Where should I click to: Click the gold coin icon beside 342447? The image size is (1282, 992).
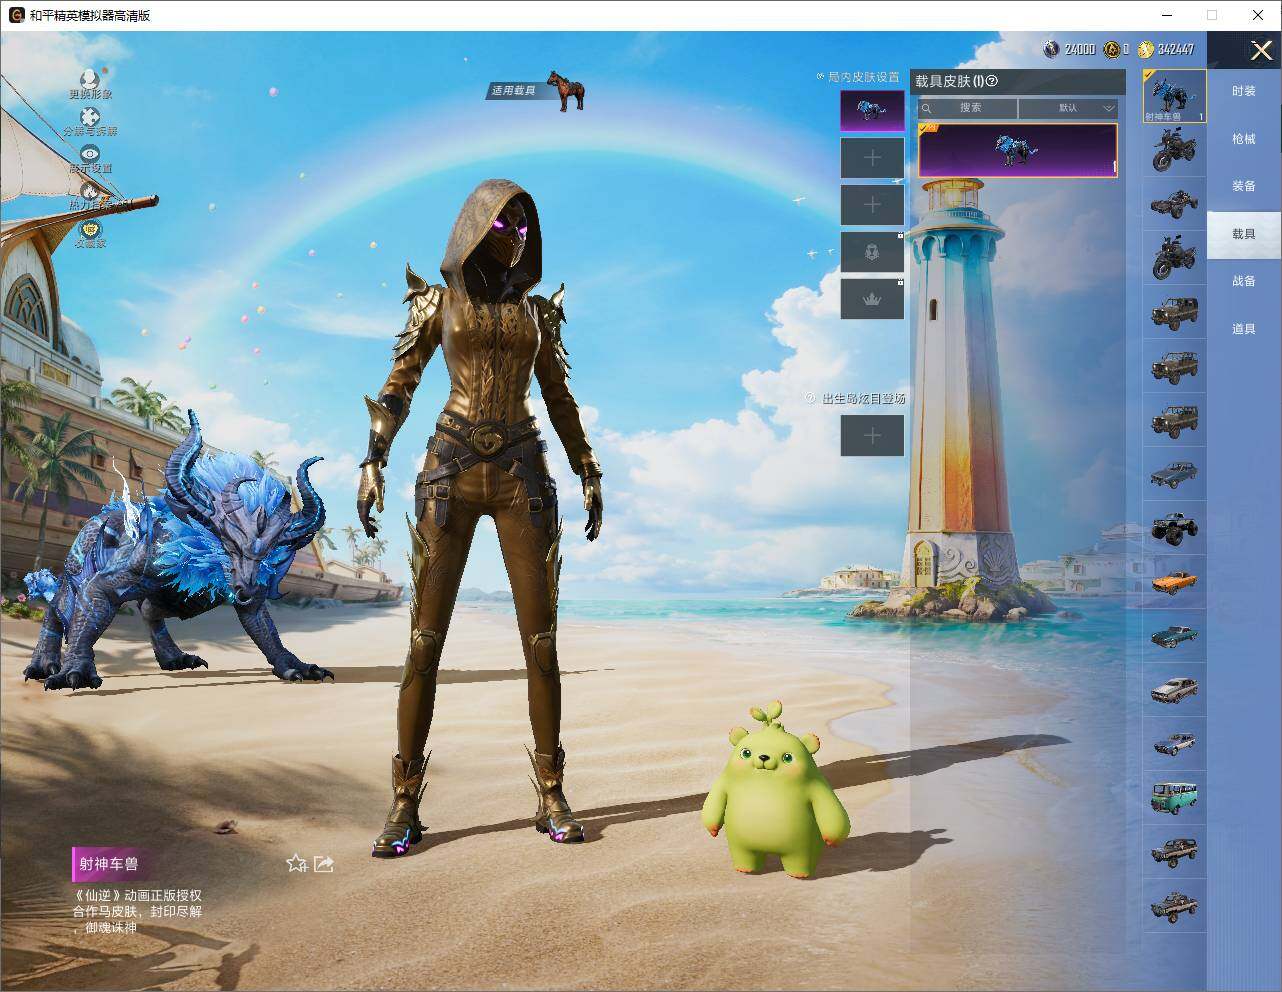pos(1146,48)
